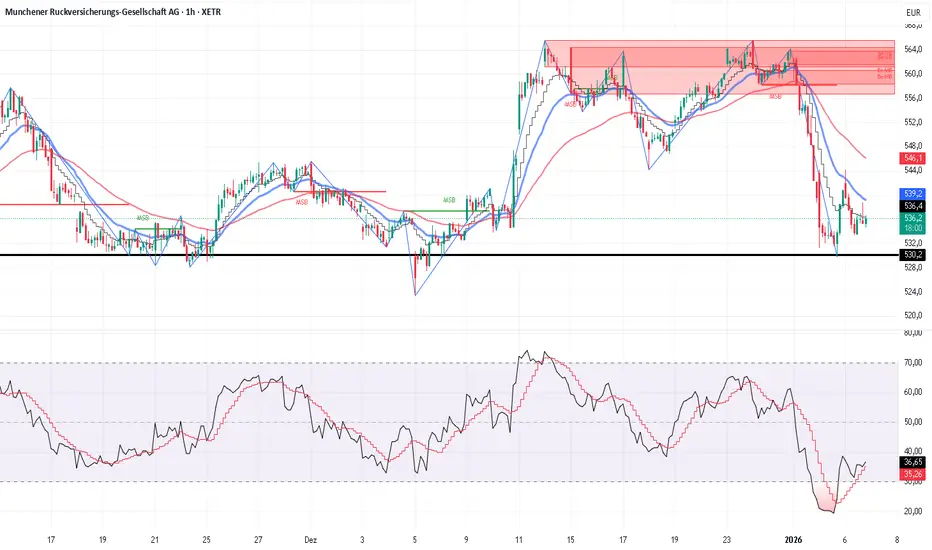Click the 2026 year label on time axis

pyautogui.click(x=794, y=540)
